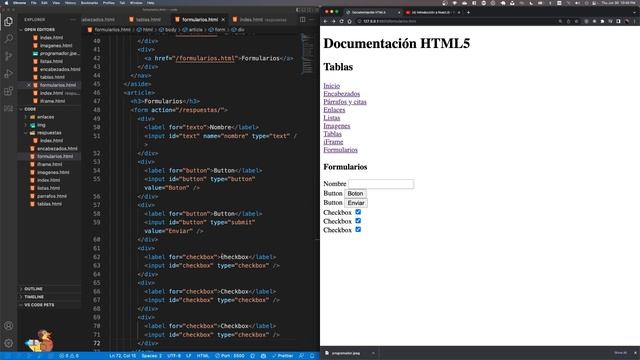Click the Nombre text input field
Image resolution: width=640 pixels, height=360 pixels.
(x=381, y=184)
